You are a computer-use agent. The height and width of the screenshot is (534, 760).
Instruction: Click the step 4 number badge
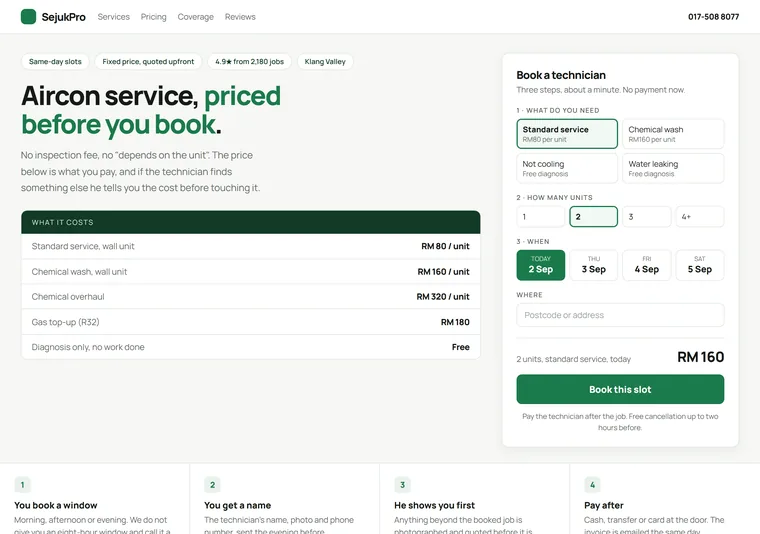tap(592, 485)
